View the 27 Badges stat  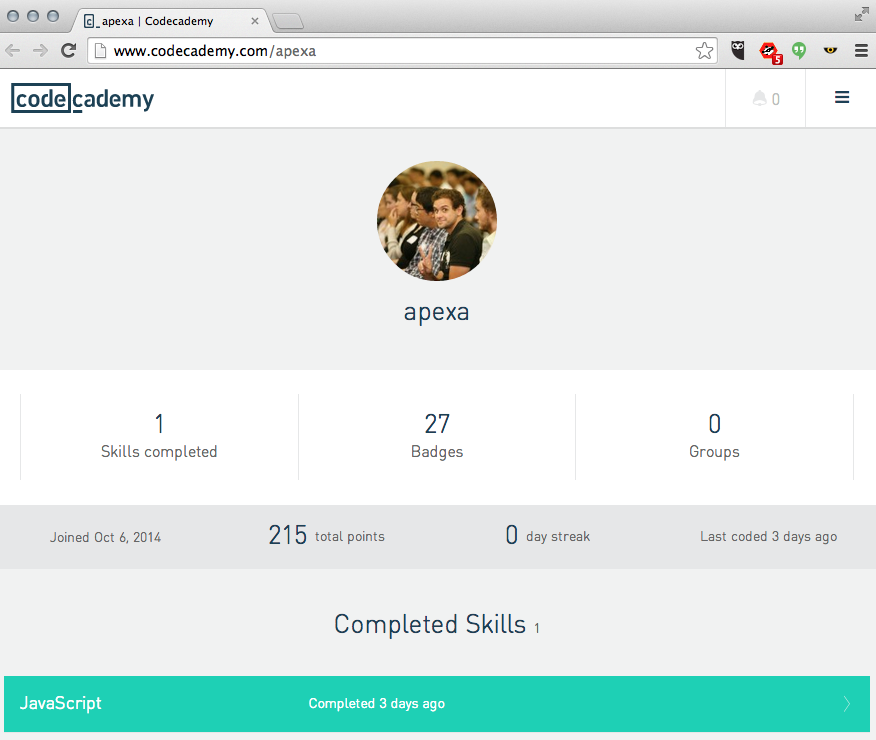coord(437,436)
